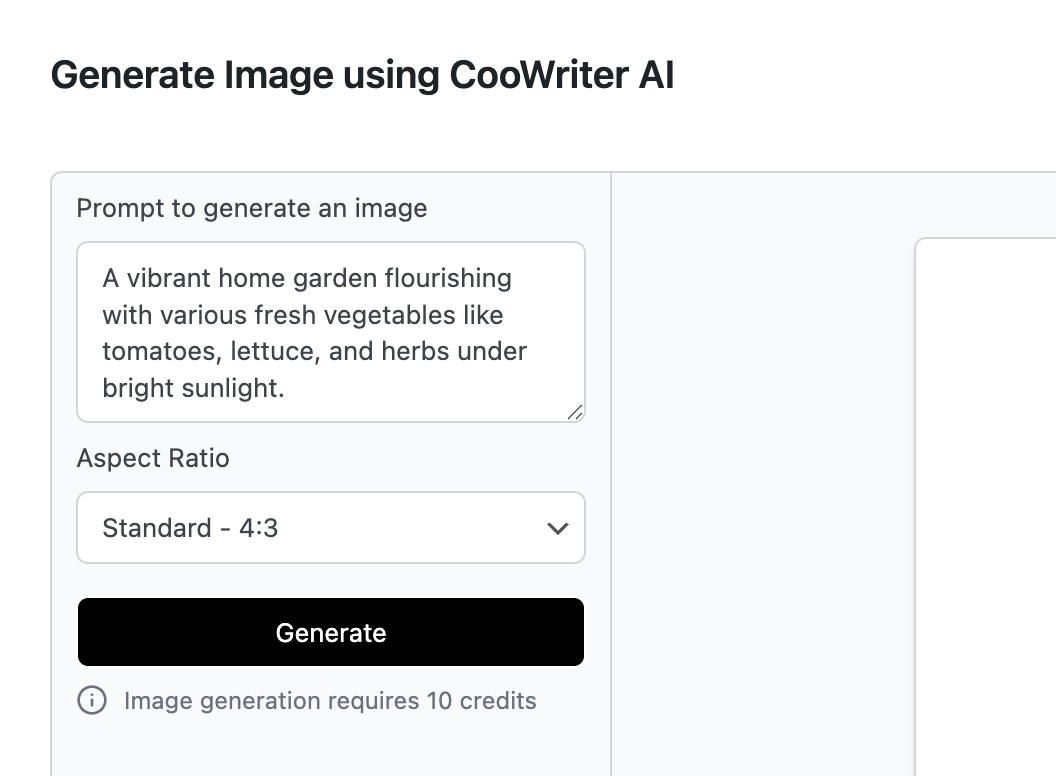Click the "Generate Image using CooWriter AI" heading
The width and height of the screenshot is (1056, 776).
(362, 75)
